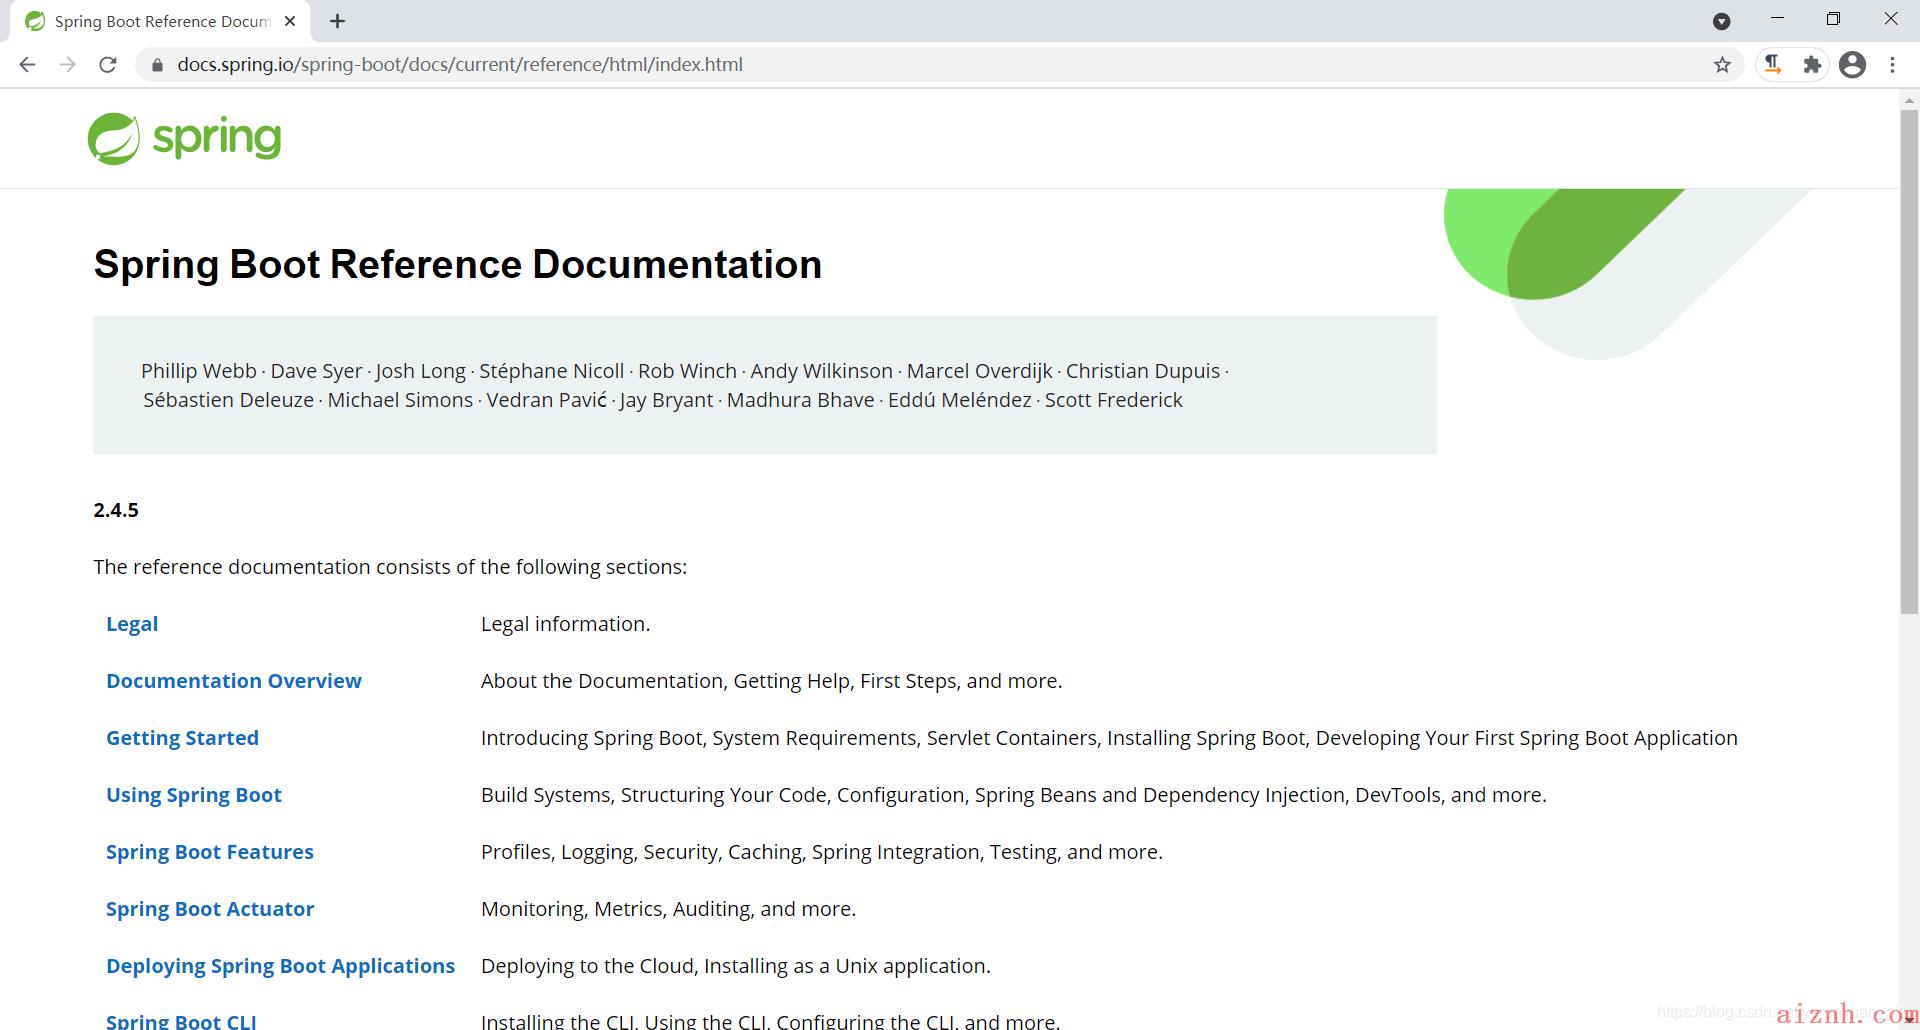Screen dimensions: 1920x1030
Task: Click author name Scott Frederick
Action: (x=1114, y=400)
